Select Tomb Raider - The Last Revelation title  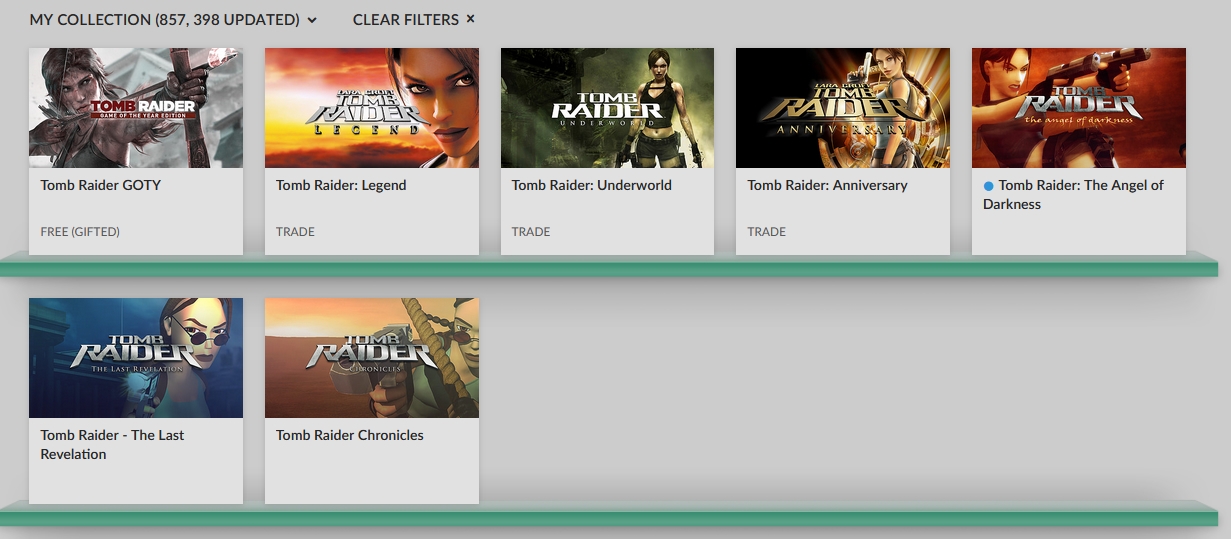(112, 444)
